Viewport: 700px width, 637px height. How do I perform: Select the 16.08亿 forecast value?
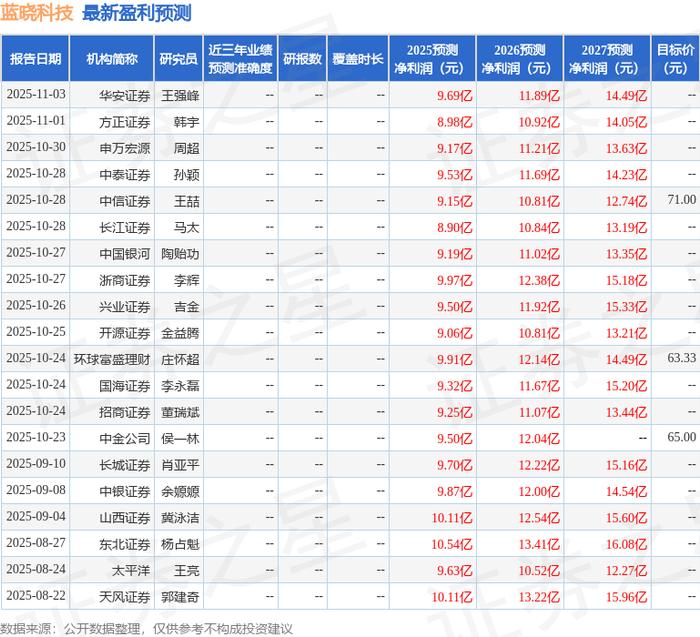point(626,544)
